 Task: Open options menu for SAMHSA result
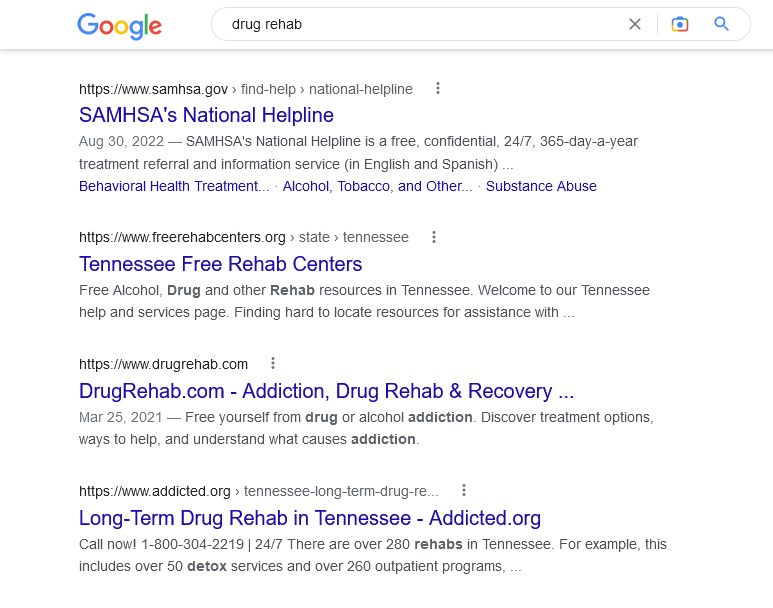point(438,88)
